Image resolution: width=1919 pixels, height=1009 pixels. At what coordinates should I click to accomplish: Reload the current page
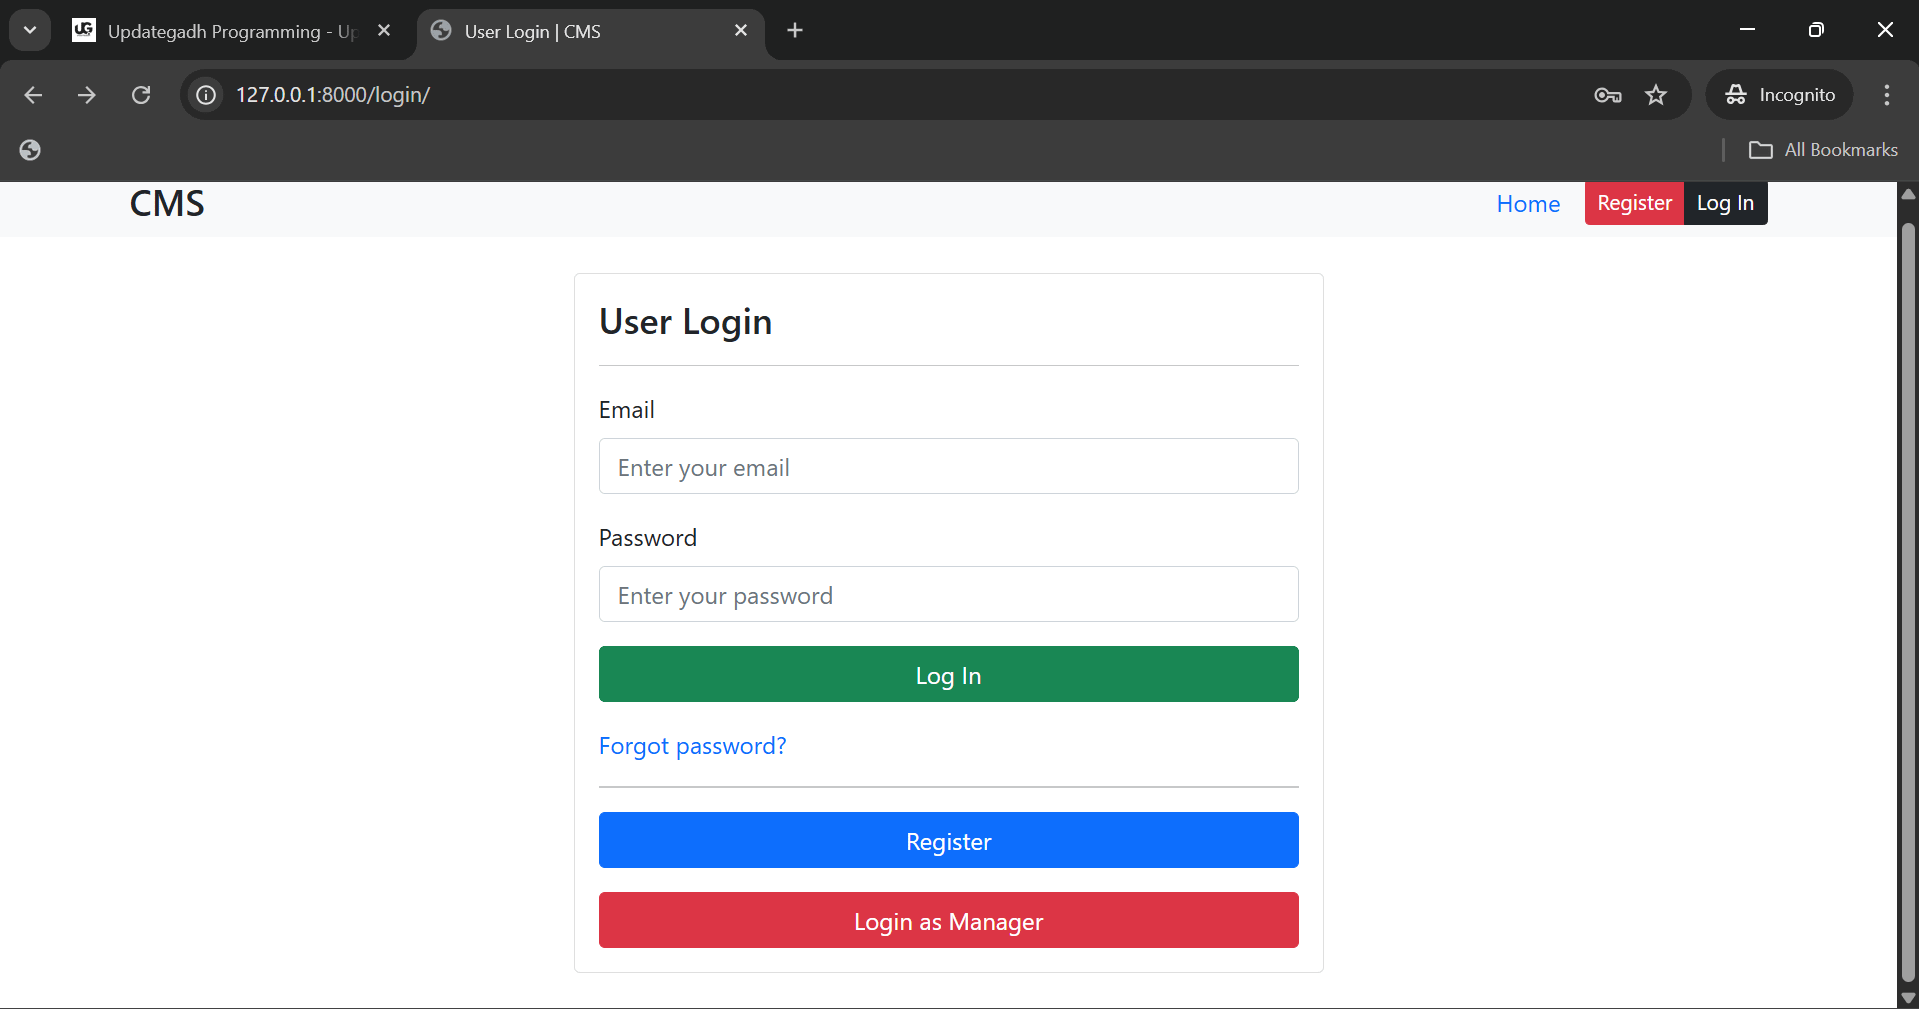click(141, 94)
